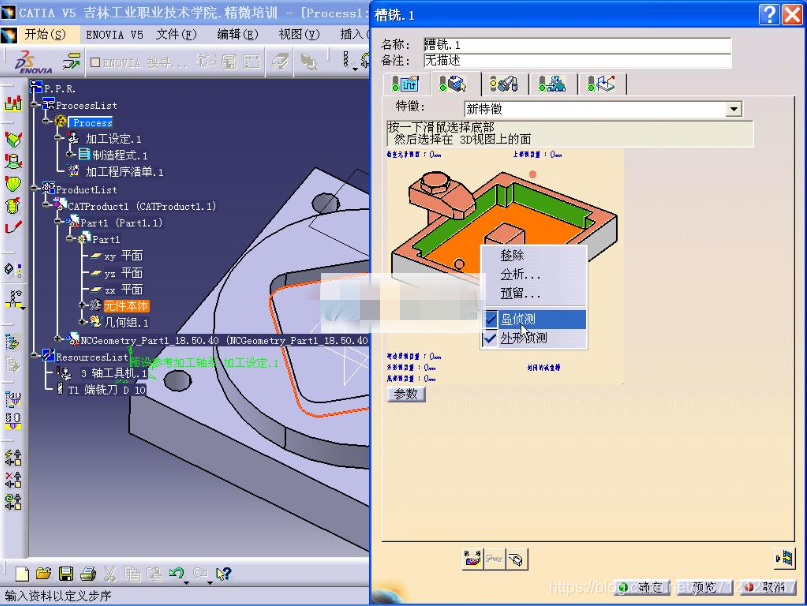807x606 pixels.
Task: Click the green shell-shaped machining icon
Action: click(x=13, y=184)
